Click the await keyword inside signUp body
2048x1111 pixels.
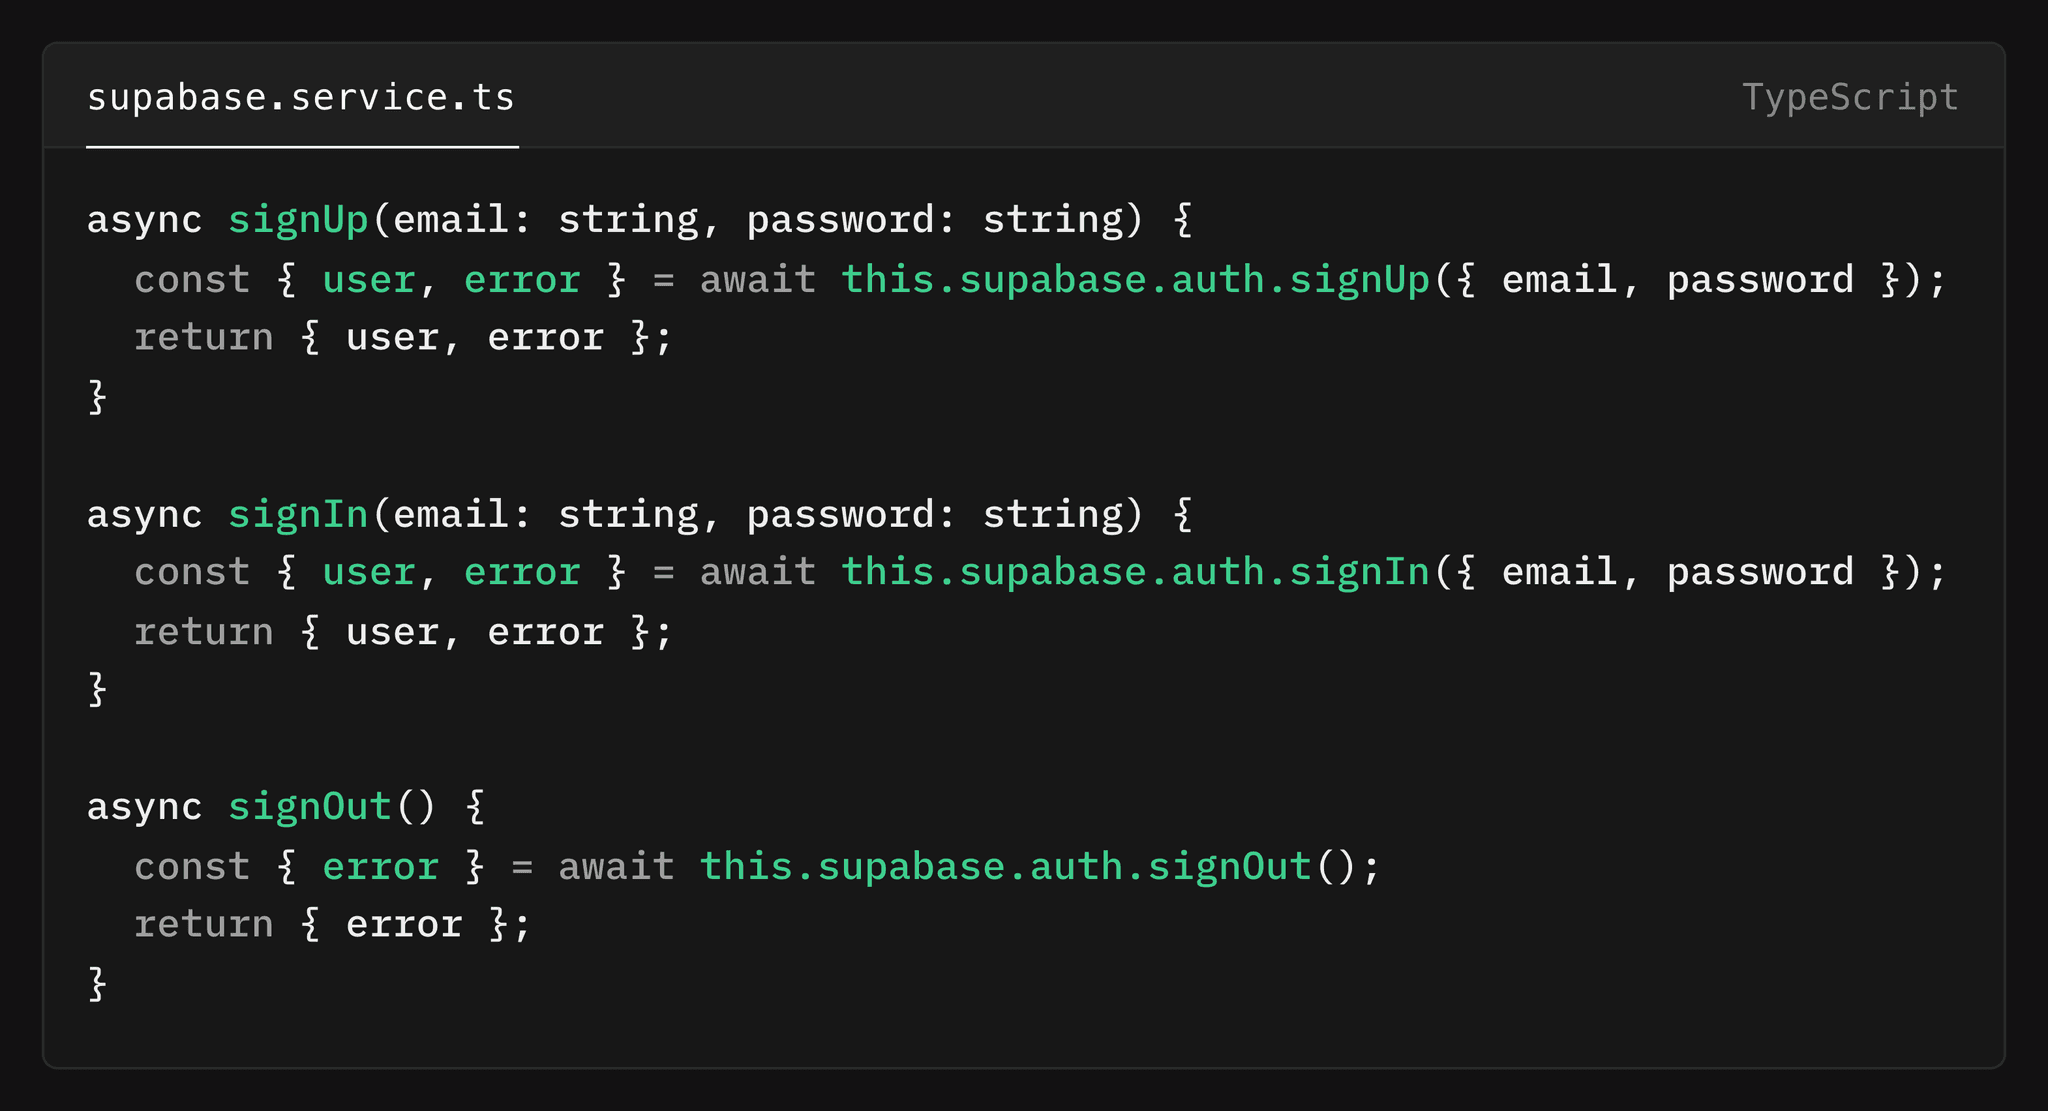757,280
